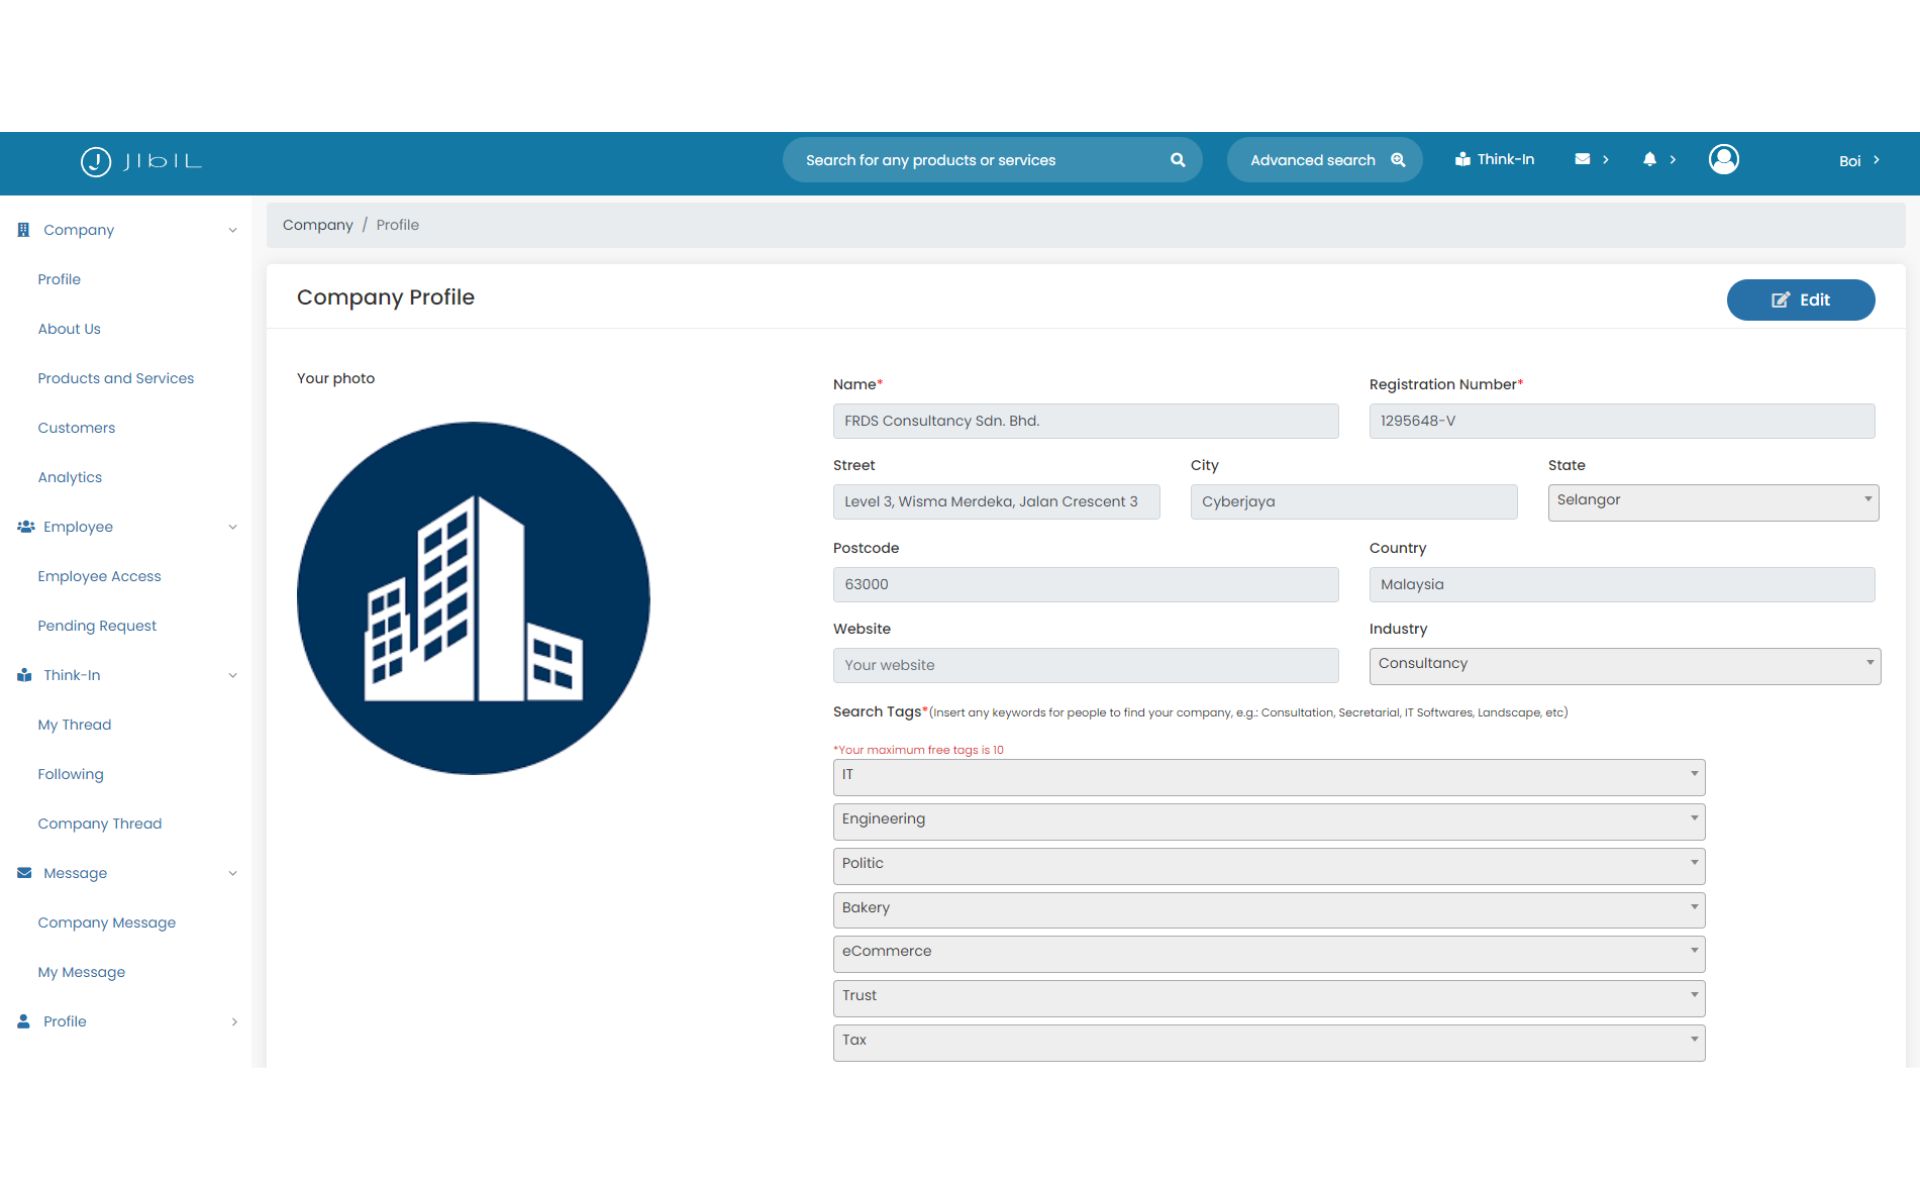Go to Pending Request in sidebar

97,626
